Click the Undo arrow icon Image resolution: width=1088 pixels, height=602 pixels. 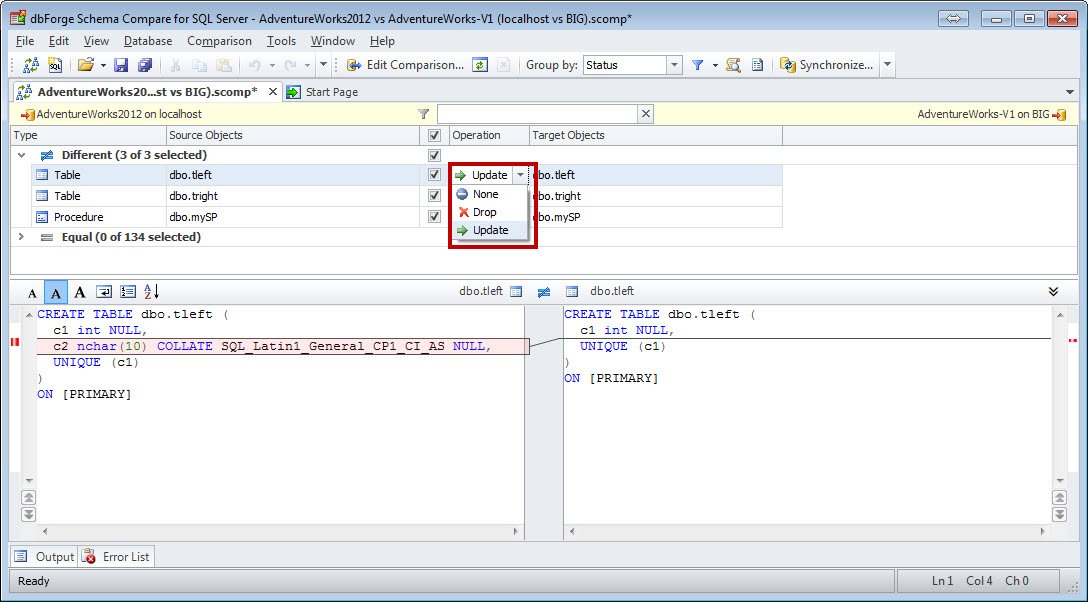click(x=255, y=65)
